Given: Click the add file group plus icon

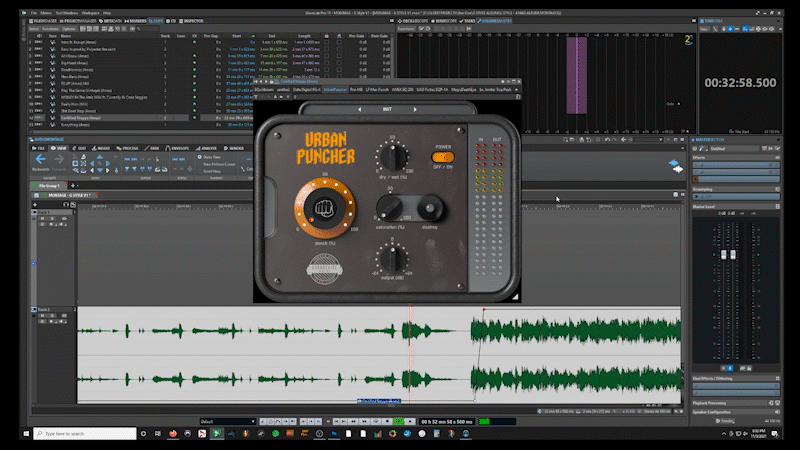Looking at the screenshot, I should 73,186.
